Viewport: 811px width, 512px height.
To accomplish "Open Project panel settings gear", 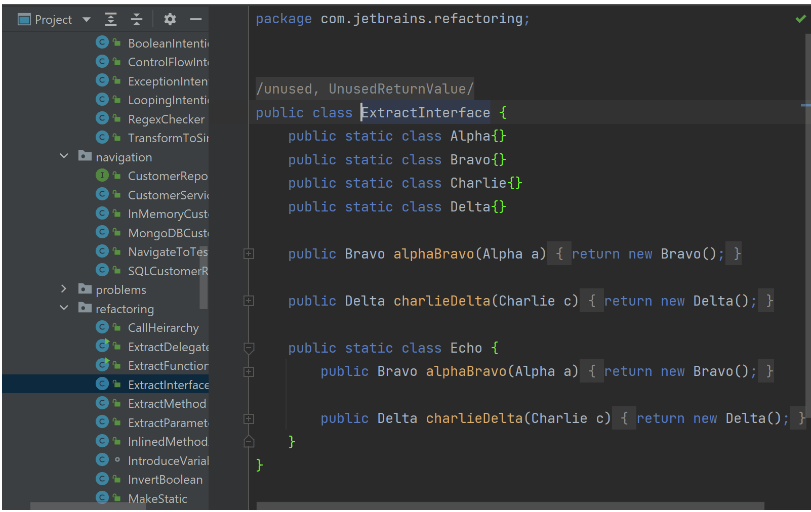I will 170,20.
